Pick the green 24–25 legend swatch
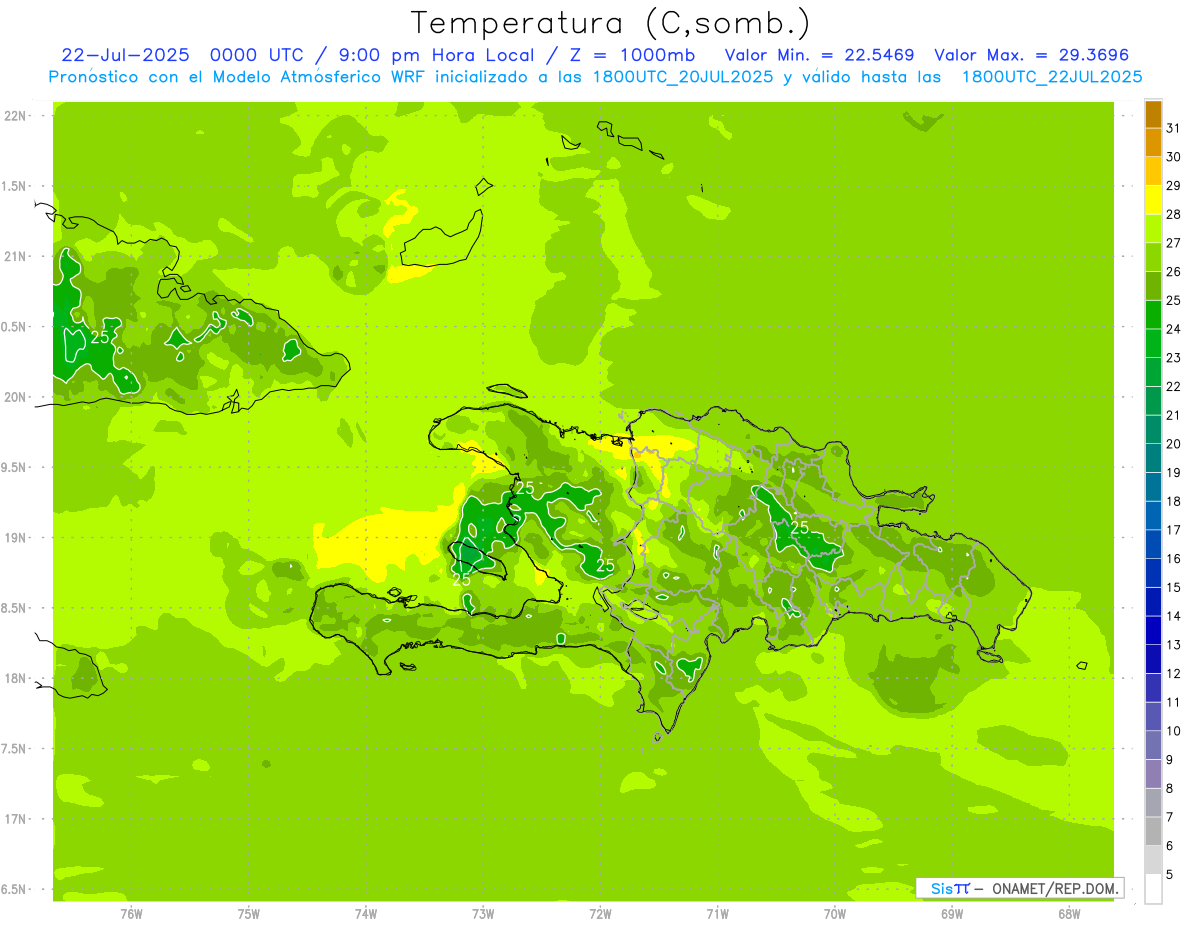The image size is (1200, 927). (1153, 315)
